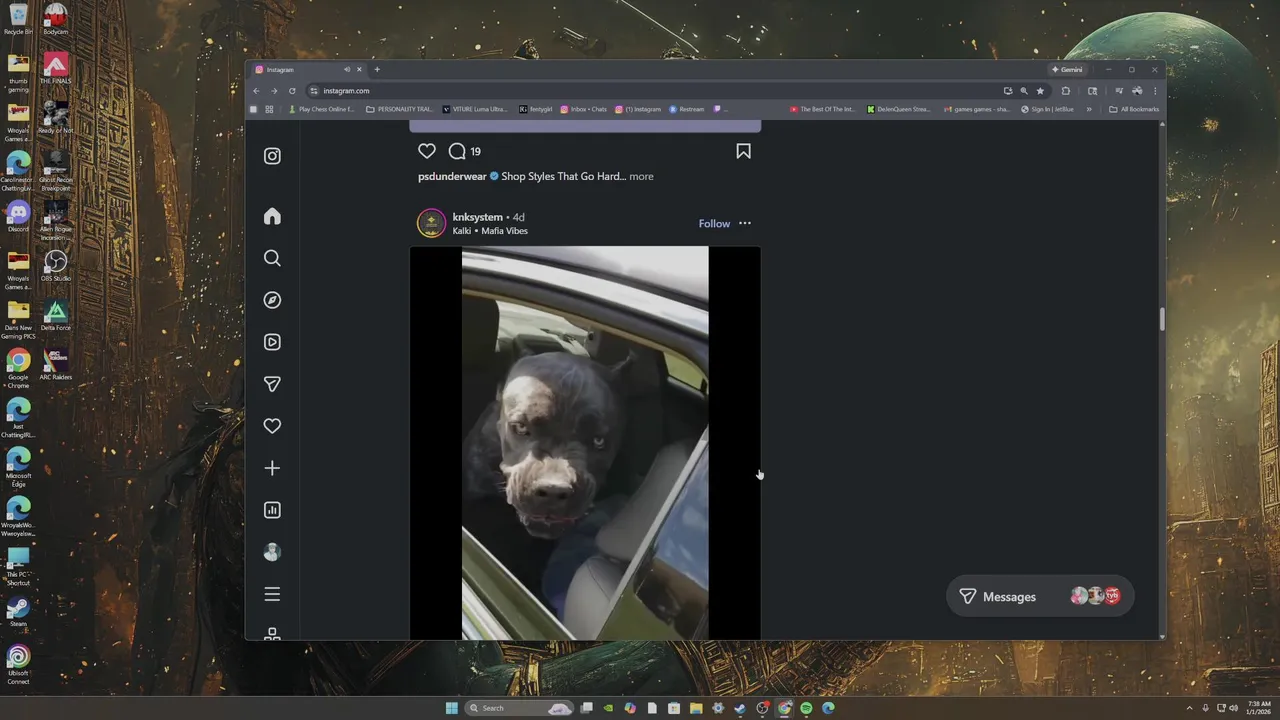Open Spotify from the taskbar

coord(806,708)
